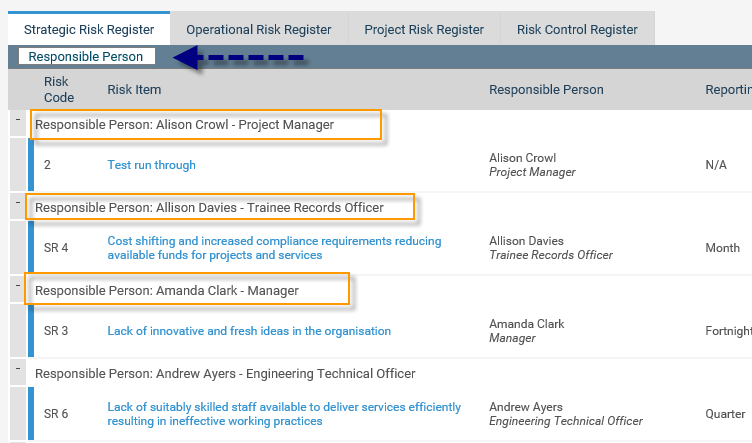Collapse the Amanda Clark group
Screen dimensions: 752x443
coord(19,286)
